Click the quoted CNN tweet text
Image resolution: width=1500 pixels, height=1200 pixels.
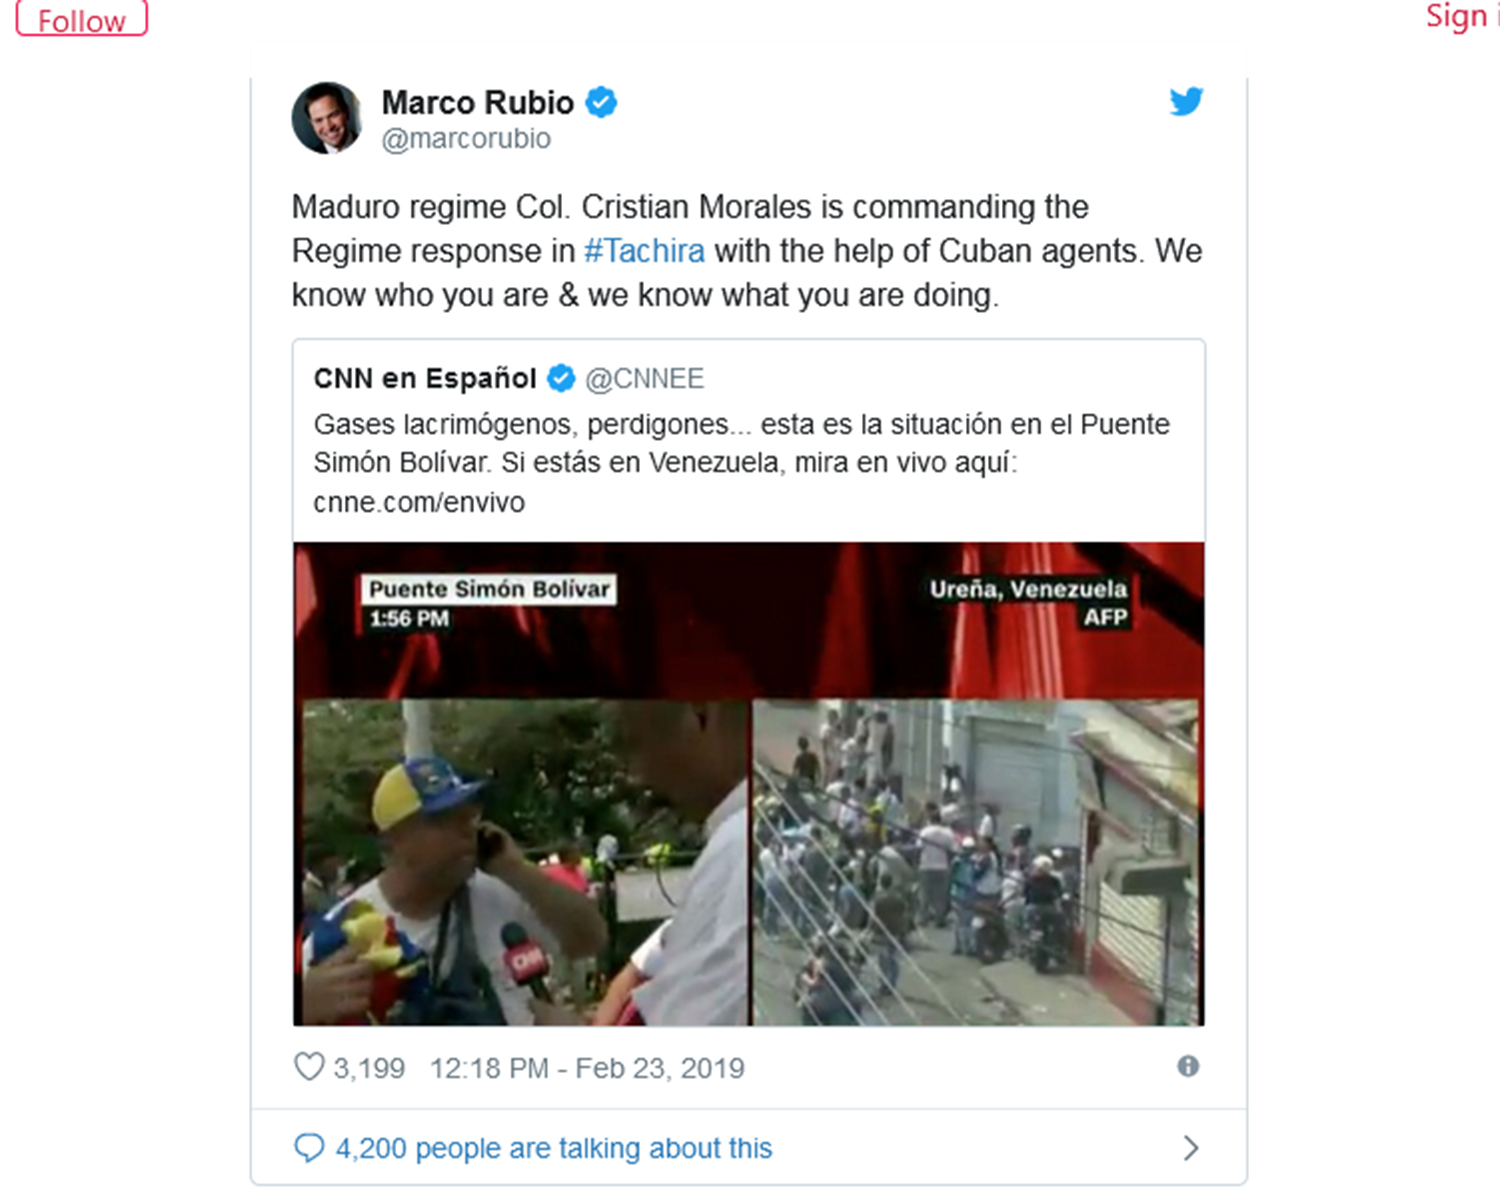[741, 462]
